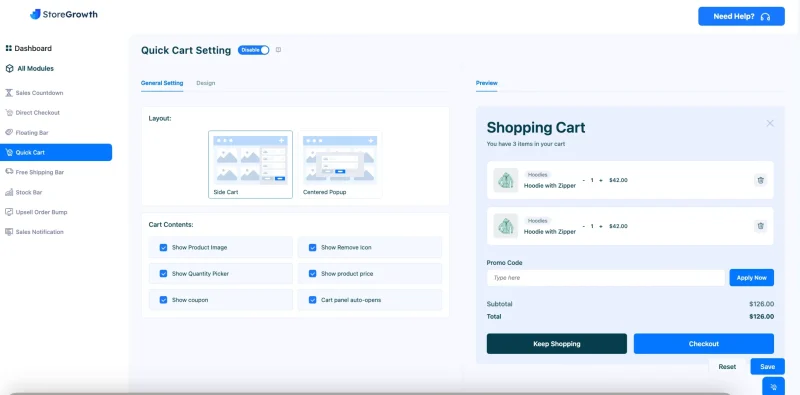The width and height of the screenshot is (800, 395).
Task: Uncheck Show Remove Icon option
Action: point(312,248)
